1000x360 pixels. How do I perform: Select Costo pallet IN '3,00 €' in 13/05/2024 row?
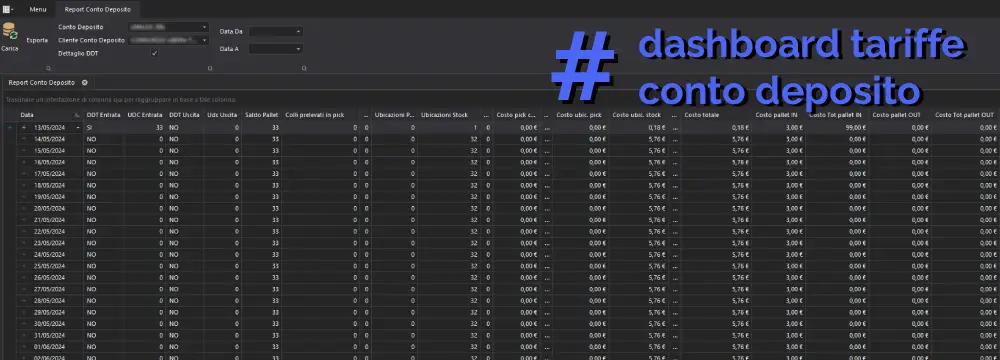pos(779,128)
